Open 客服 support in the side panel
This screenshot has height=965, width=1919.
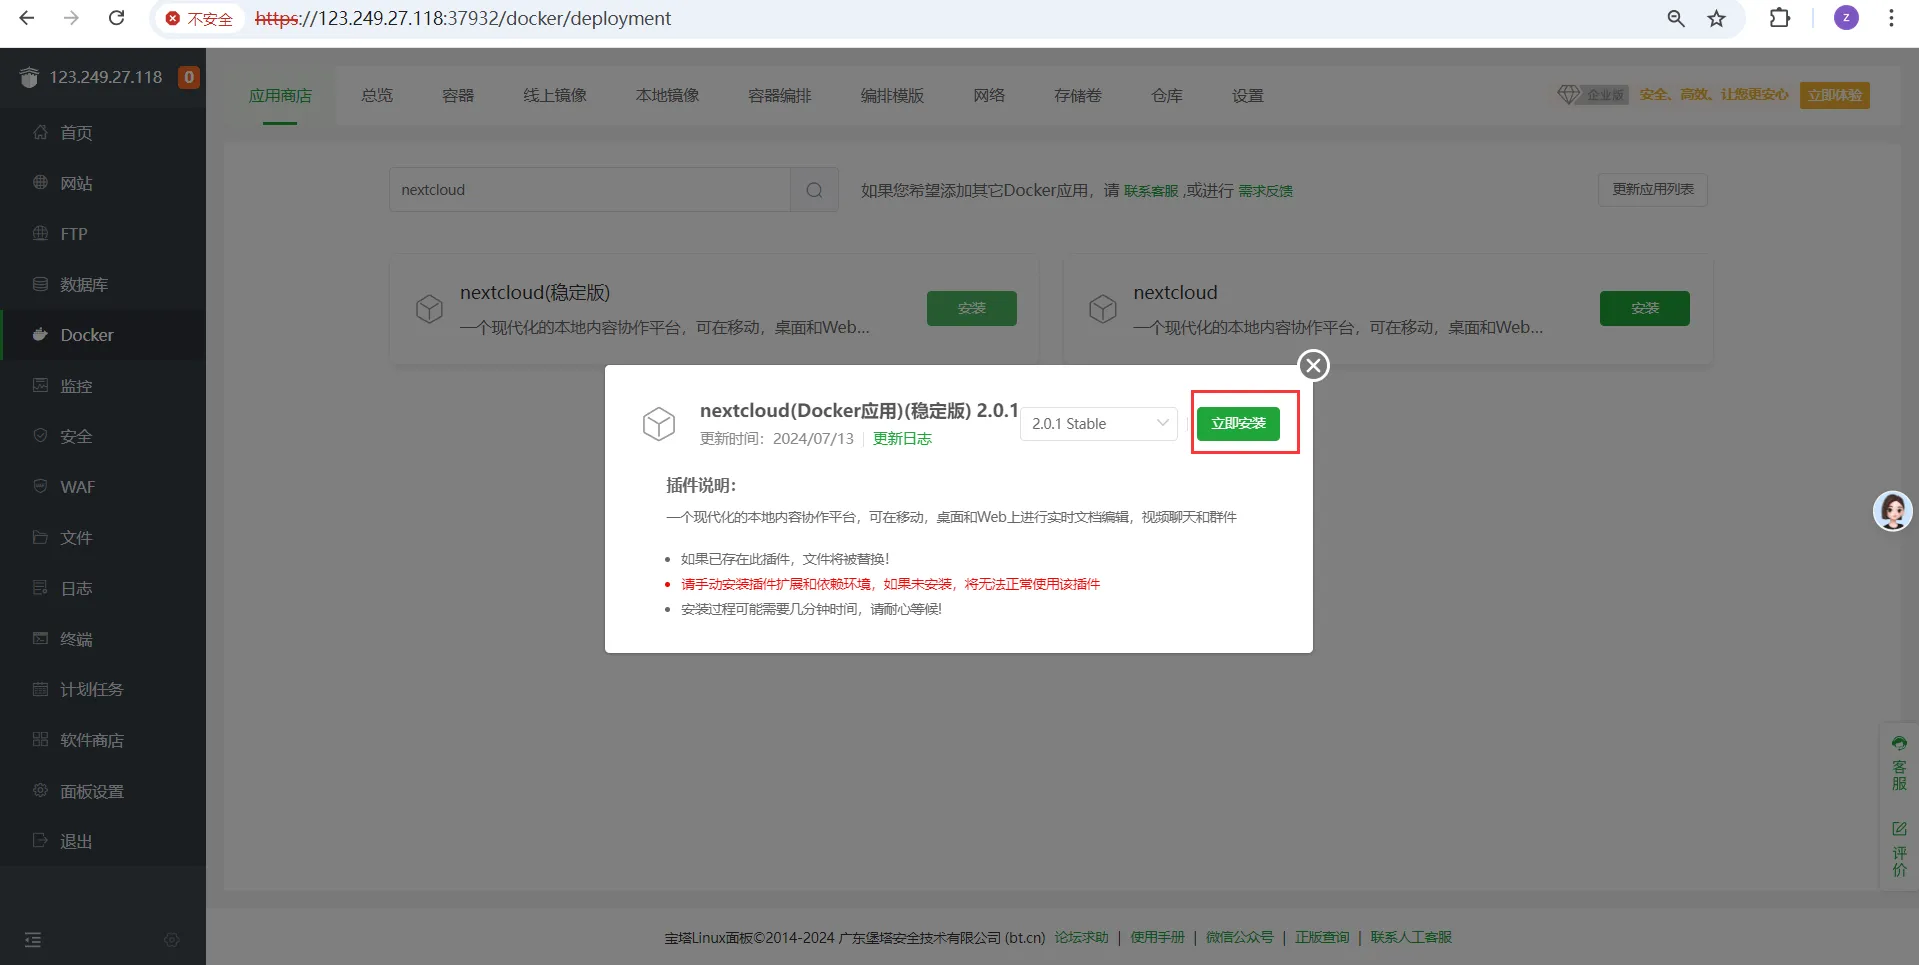click(x=1899, y=763)
